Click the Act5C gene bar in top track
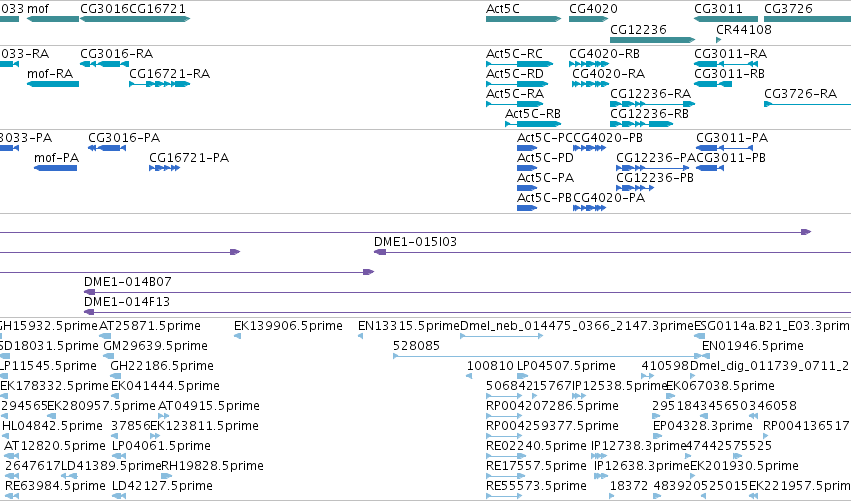The image size is (851, 501). (x=523, y=19)
